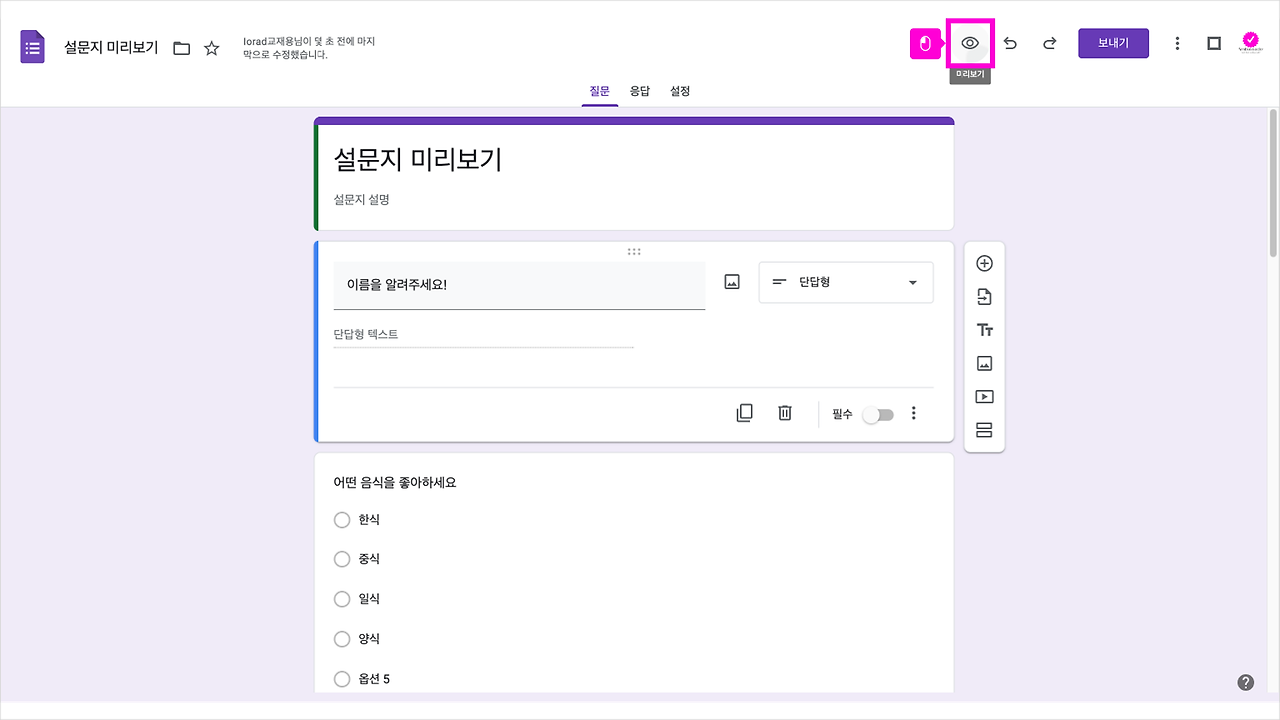Open the 설정 tab
The height and width of the screenshot is (720, 1280).
[680, 90]
